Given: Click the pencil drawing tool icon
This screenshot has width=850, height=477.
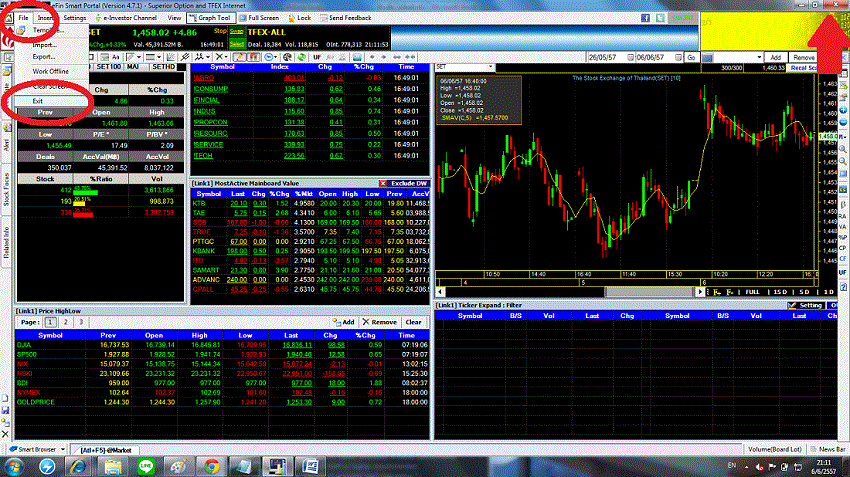Looking at the screenshot, I should point(239,57).
